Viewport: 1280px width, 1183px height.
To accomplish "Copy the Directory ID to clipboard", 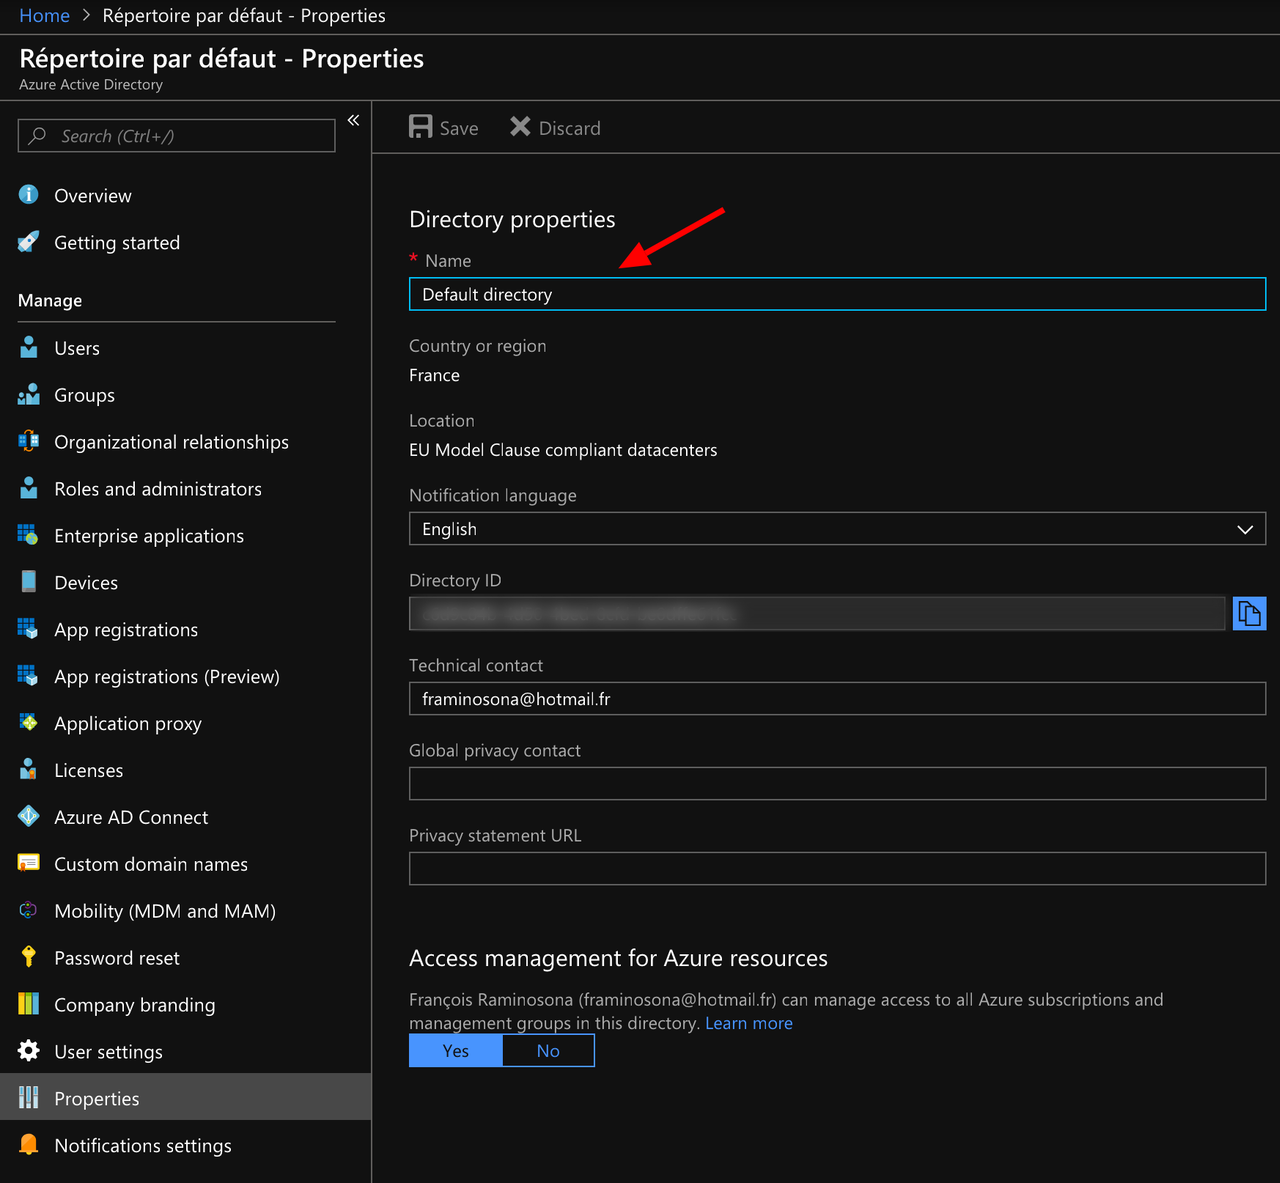I will coord(1249,613).
